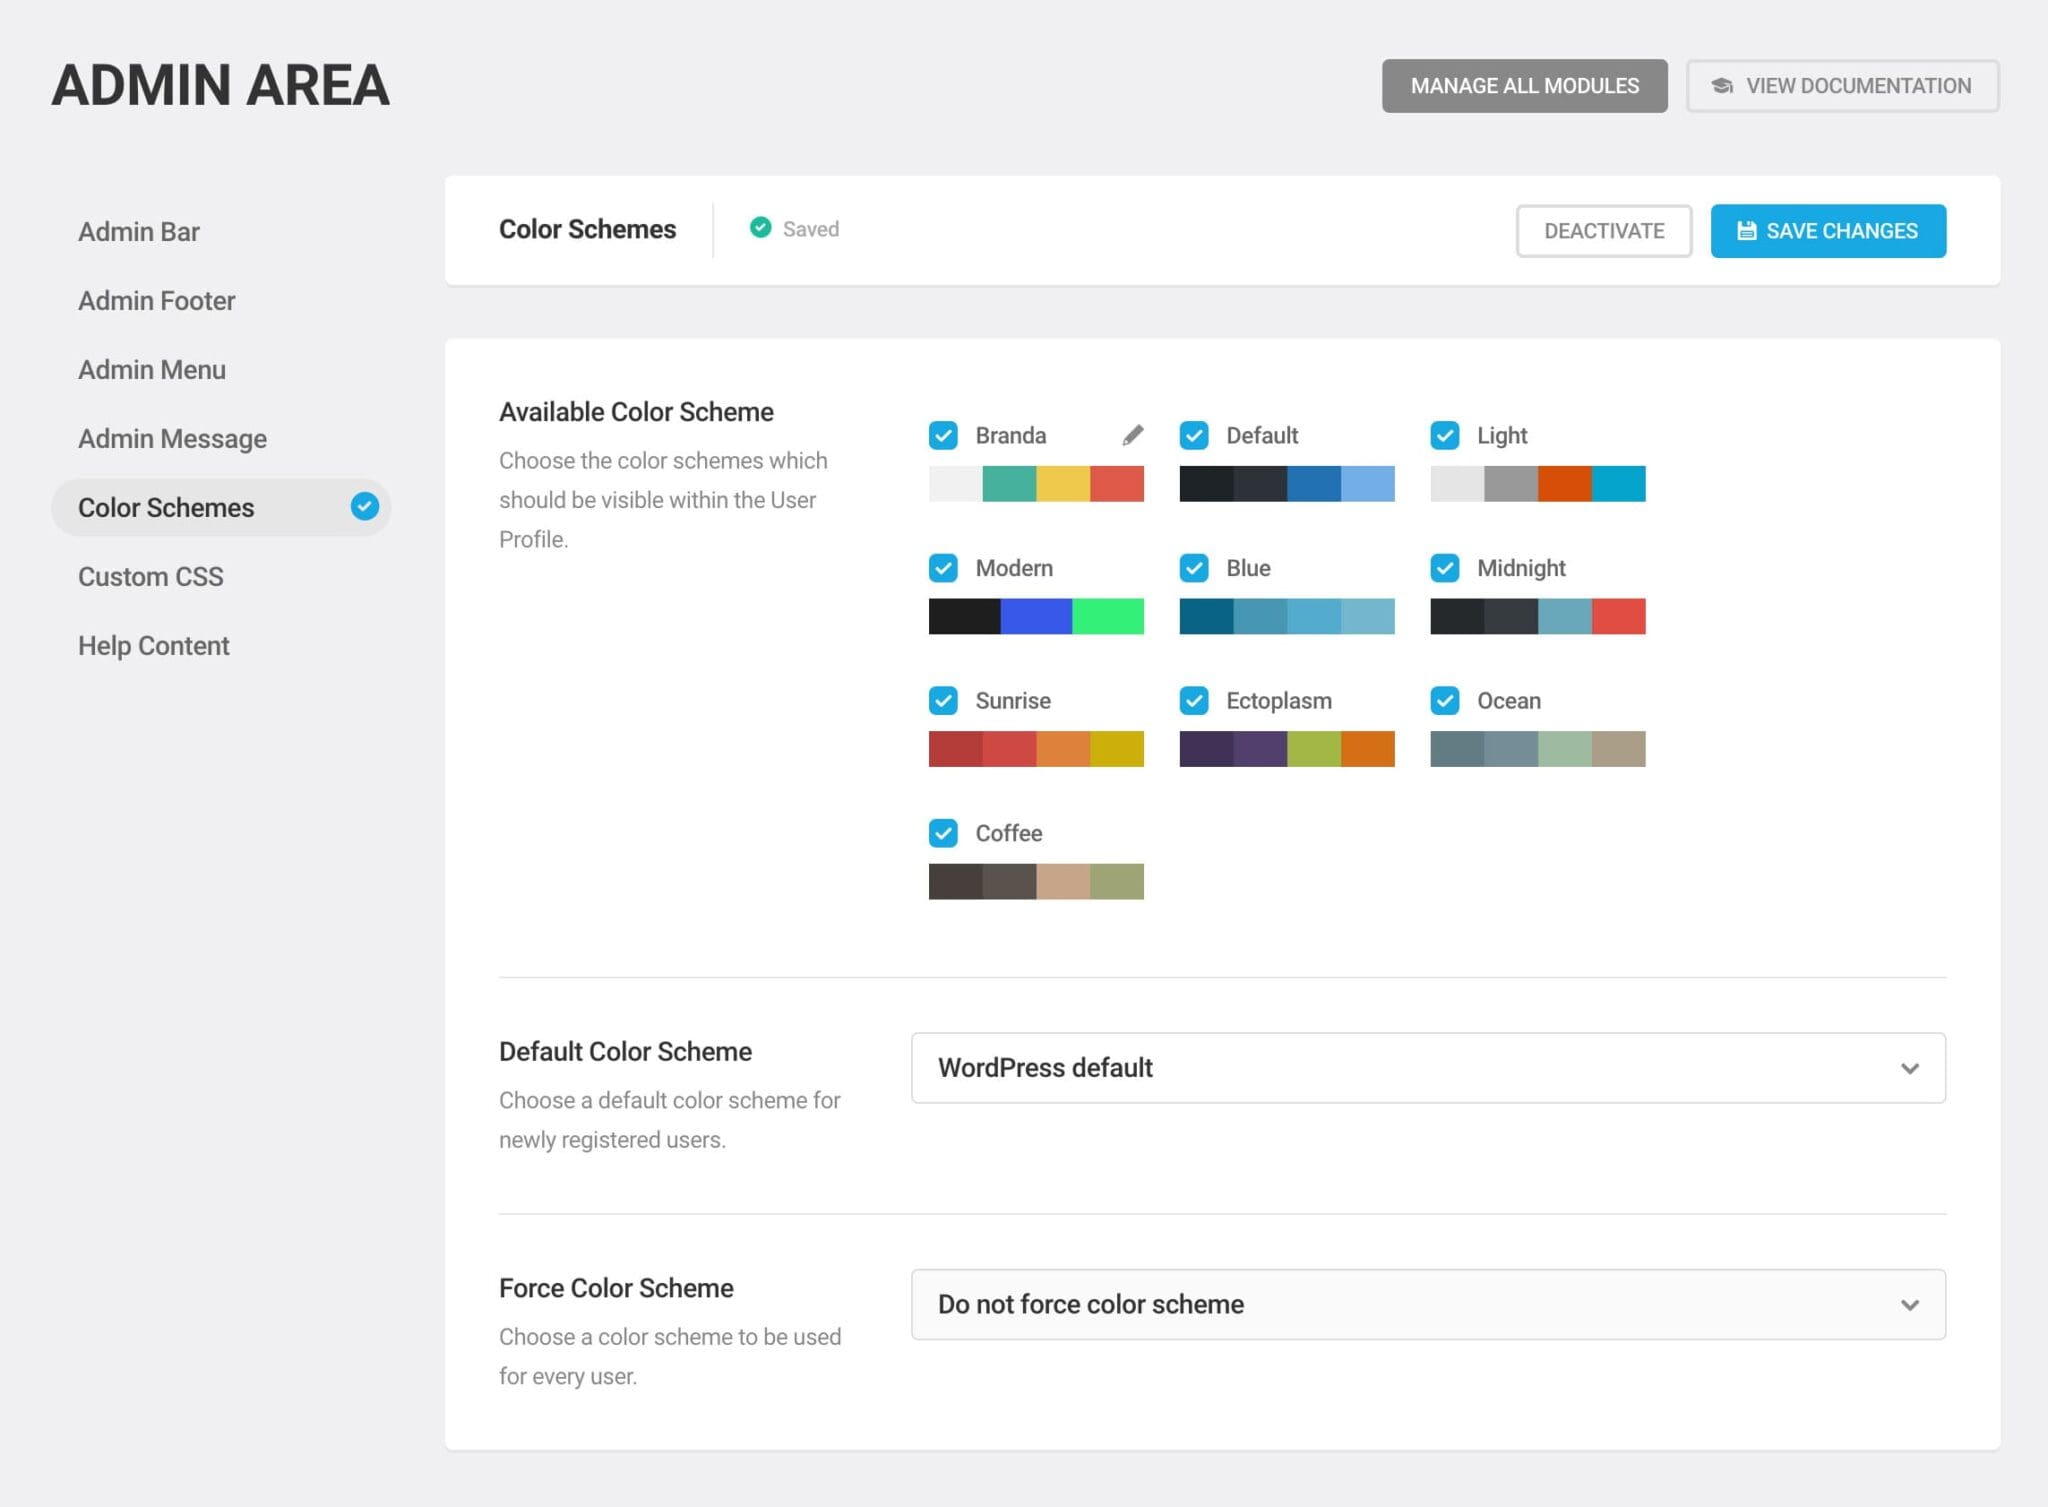Image resolution: width=2048 pixels, height=1507 pixels.
Task: Uncheck the Sunrise scheme checkbox
Action: click(943, 701)
